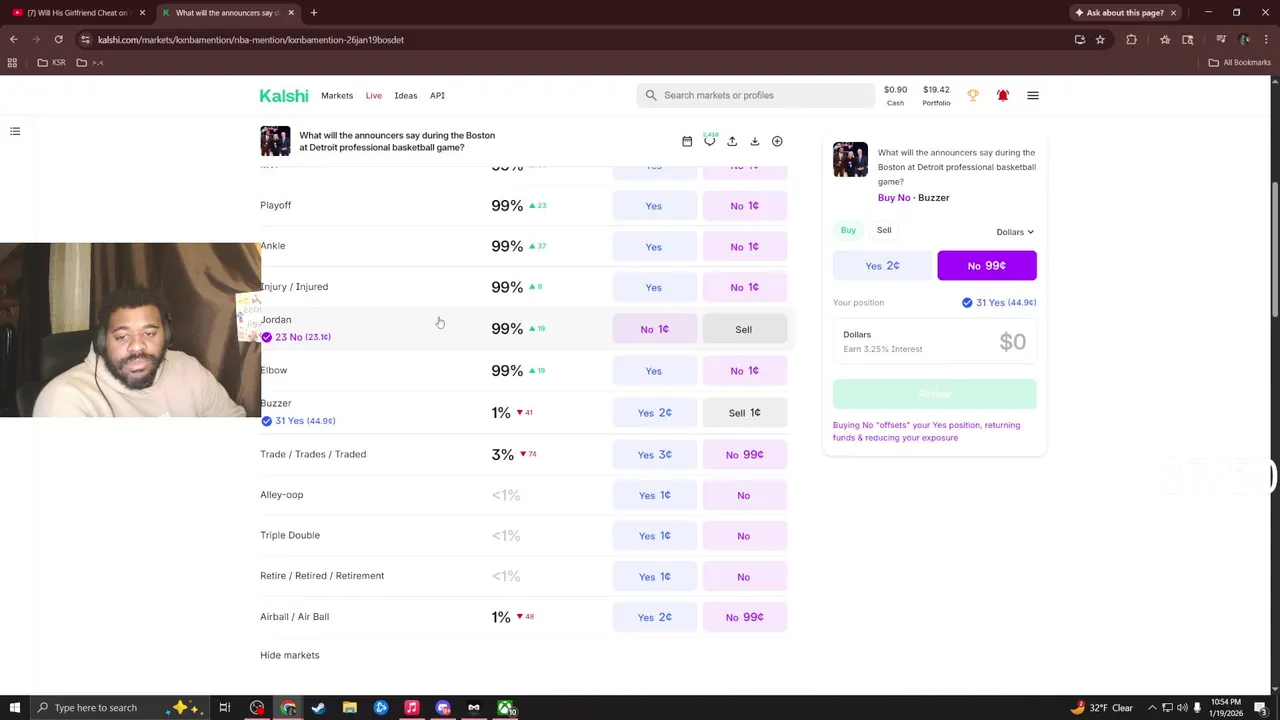Click the circled plus add icon
The height and width of the screenshot is (720, 1280).
click(777, 141)
